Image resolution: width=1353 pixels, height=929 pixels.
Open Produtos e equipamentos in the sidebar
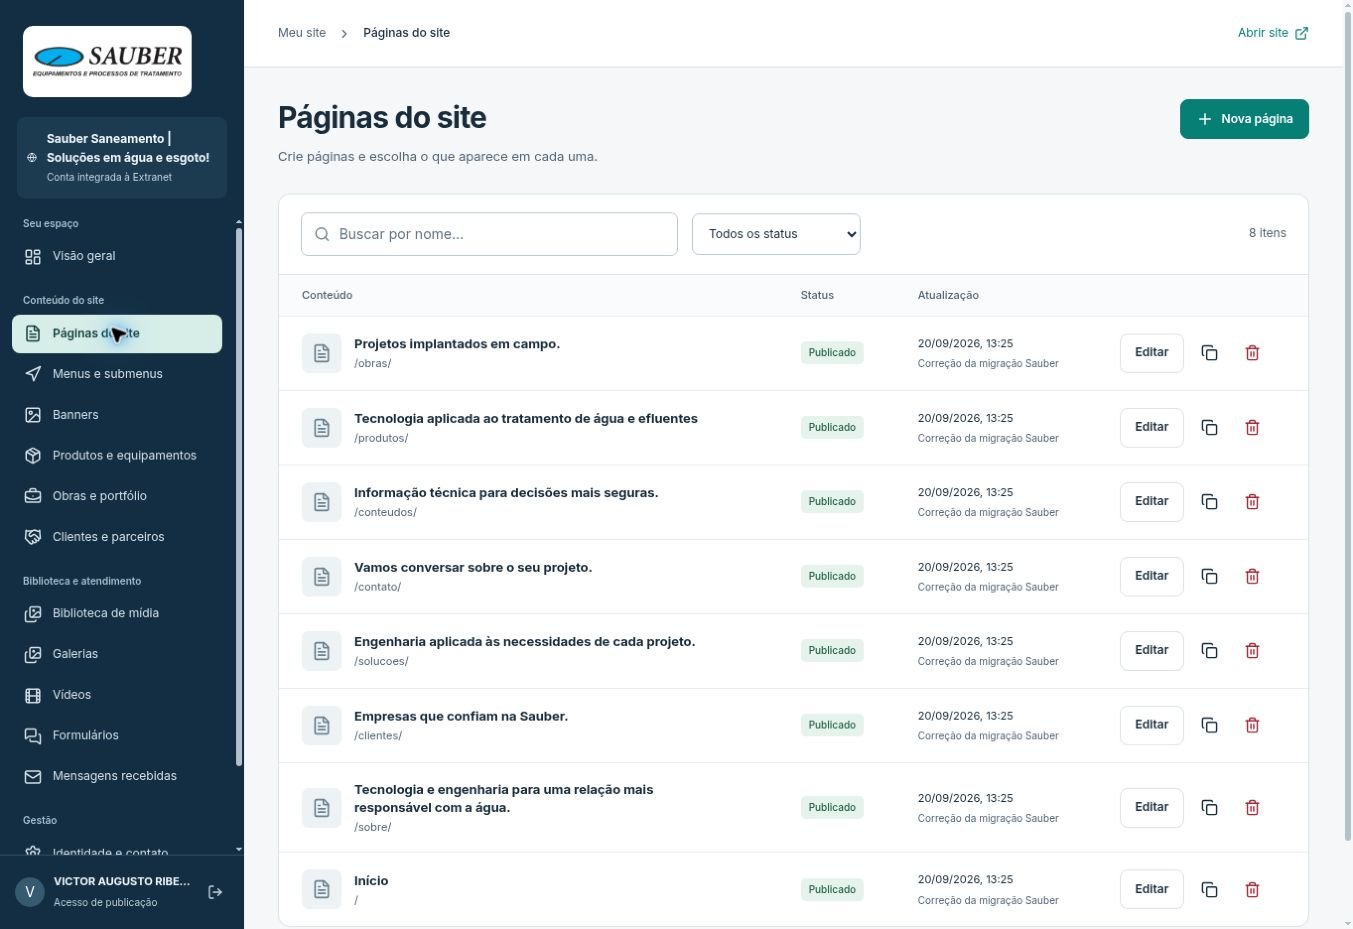117,456
